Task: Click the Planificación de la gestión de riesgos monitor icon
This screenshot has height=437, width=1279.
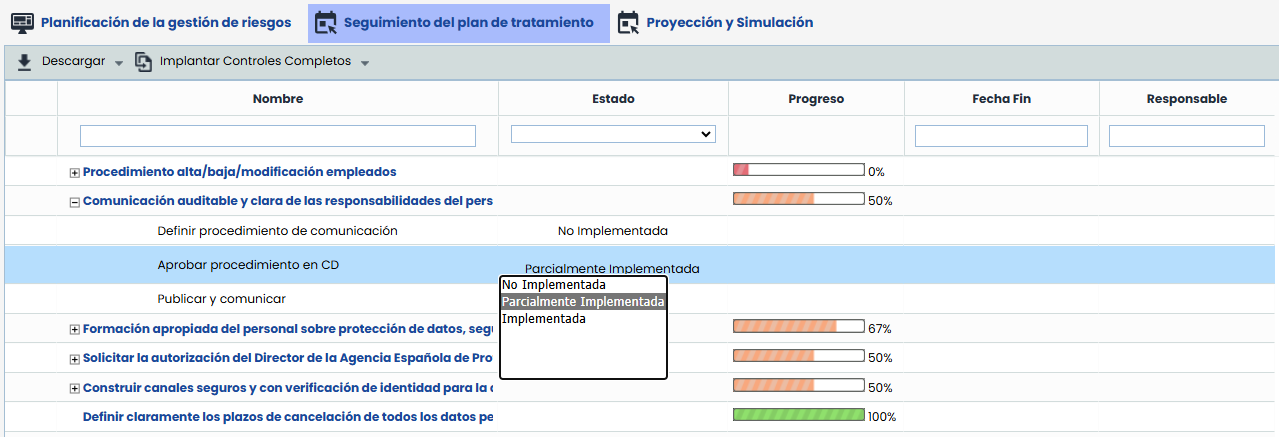Action: (x=22, y=22)
